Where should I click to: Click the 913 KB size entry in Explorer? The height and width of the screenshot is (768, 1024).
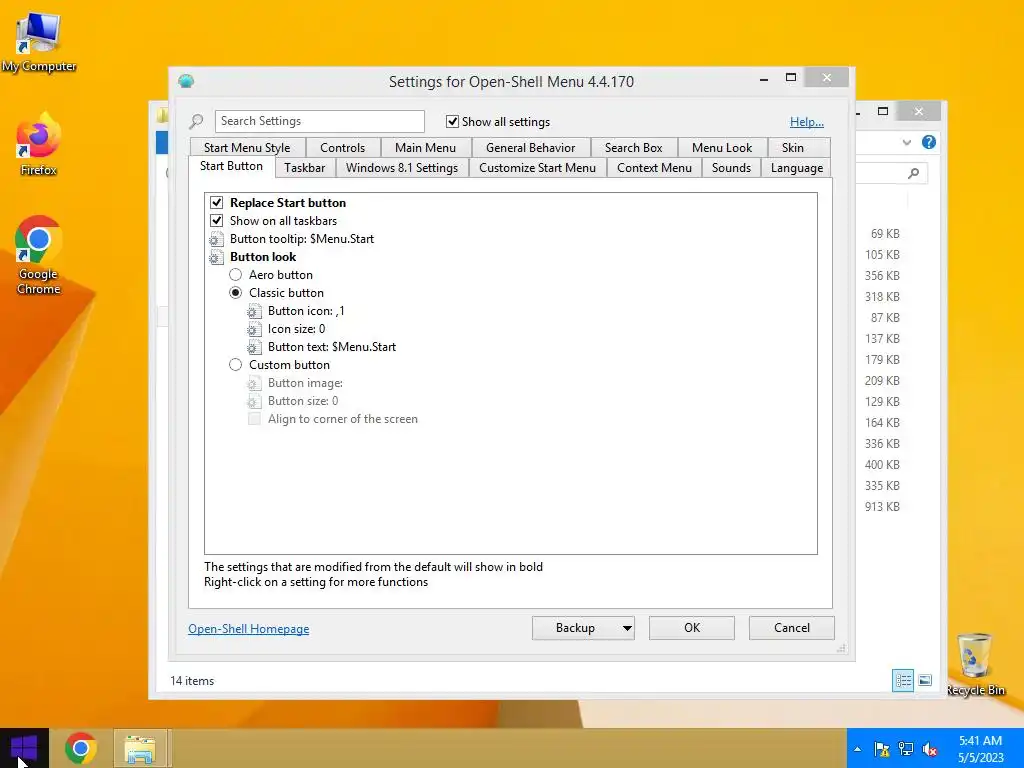click(882, 507)
